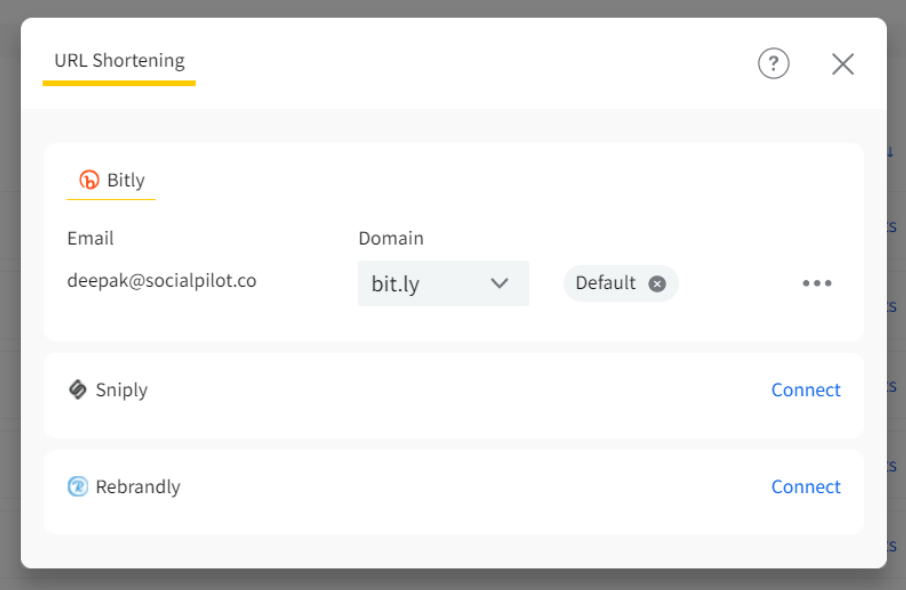Connect the Rebrandly account
Viewport: 906px width, 590px height.
click(805, 487)
